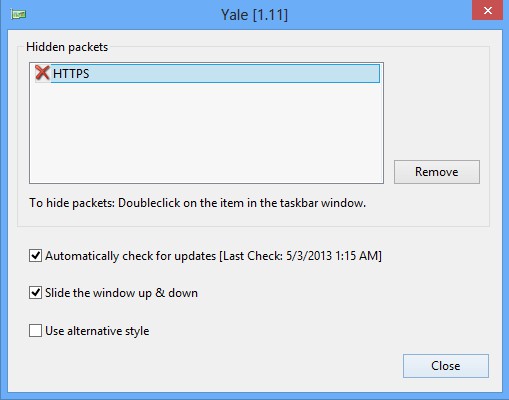Select the HTTPS entry in hidden packets list
Viewport: 509px width, 400px height.
pos(207,73)
